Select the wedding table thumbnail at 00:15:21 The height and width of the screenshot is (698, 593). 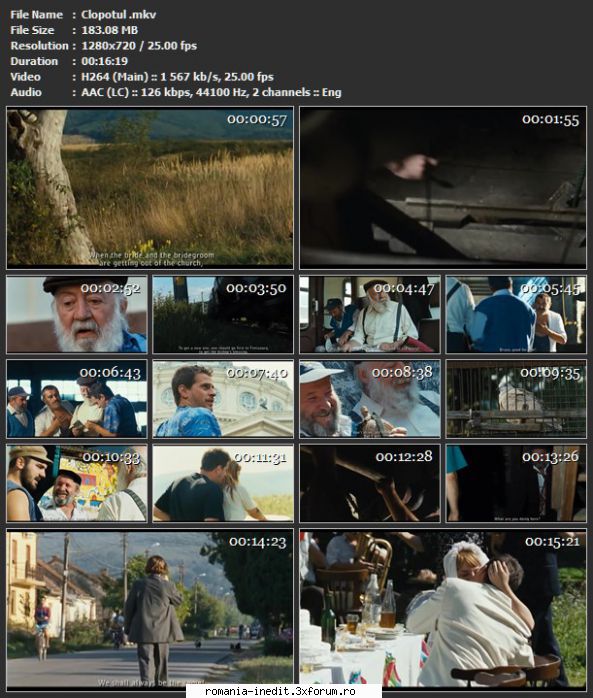(443, 609)
